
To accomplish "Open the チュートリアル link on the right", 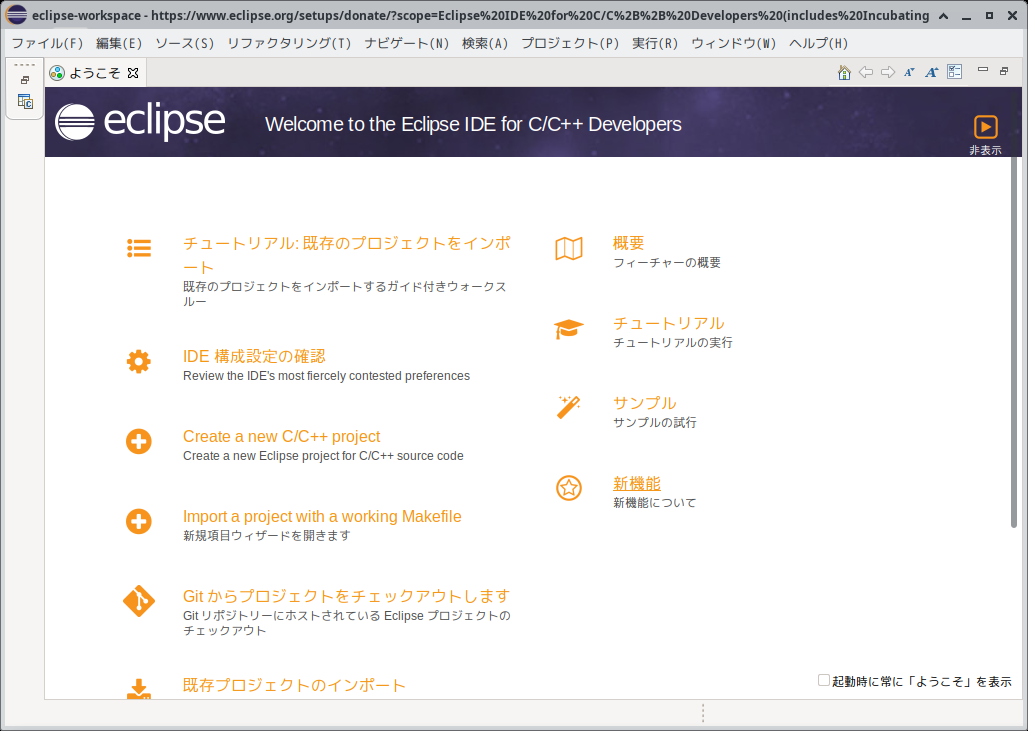I will 668,323.
